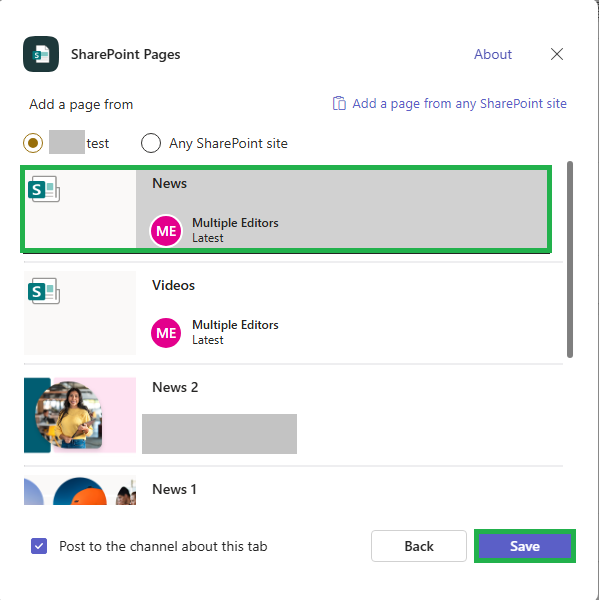The width and height of the screenshot is (599, 600).
Task: Click 'Latest' label under News editors
Action: tap(207, 238)
